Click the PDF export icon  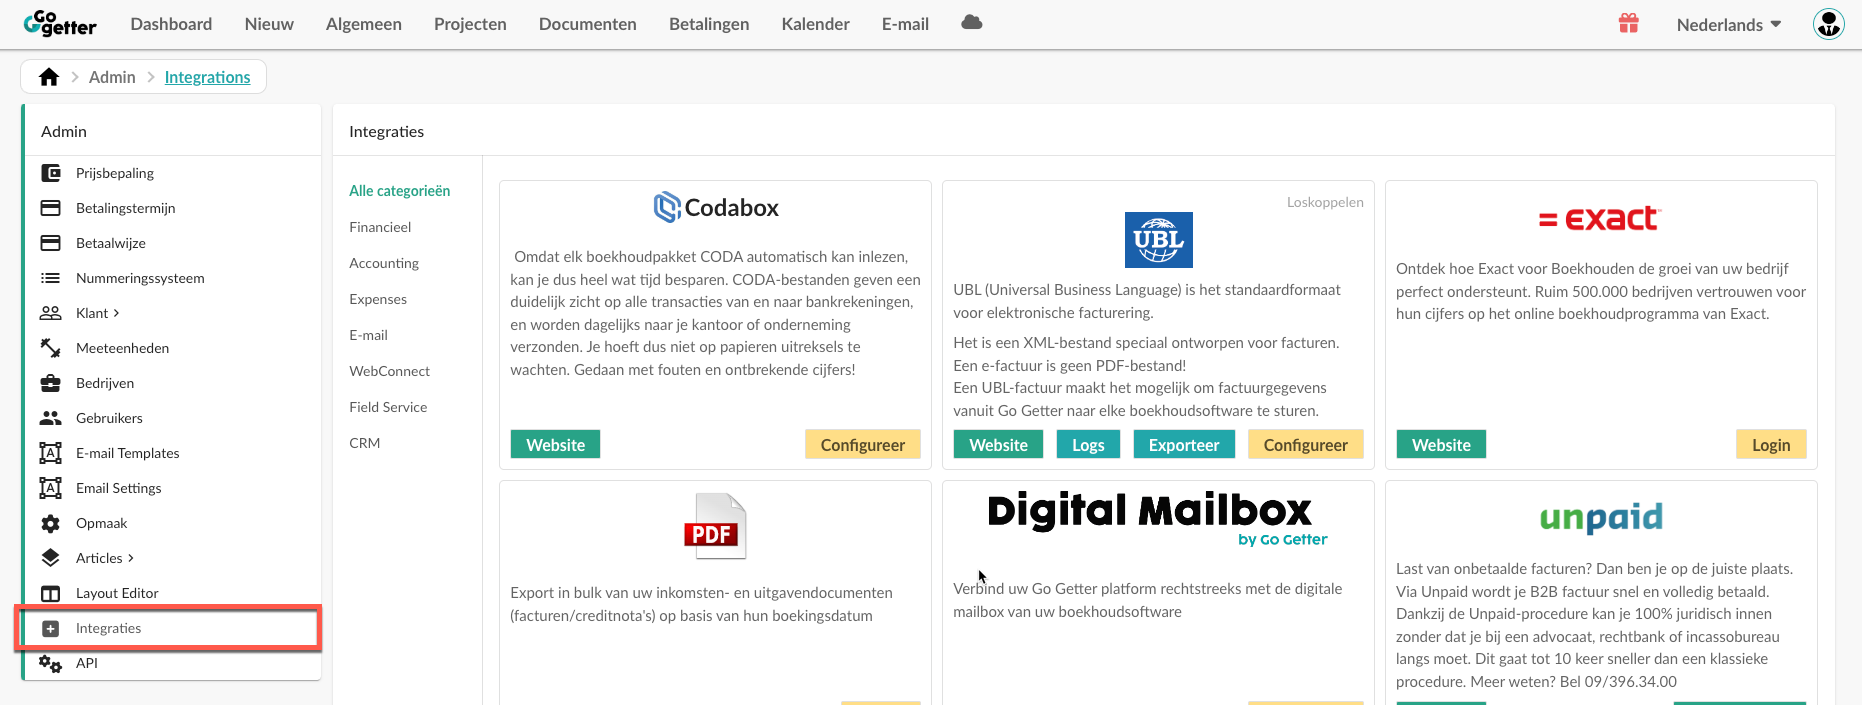[715, 526]
